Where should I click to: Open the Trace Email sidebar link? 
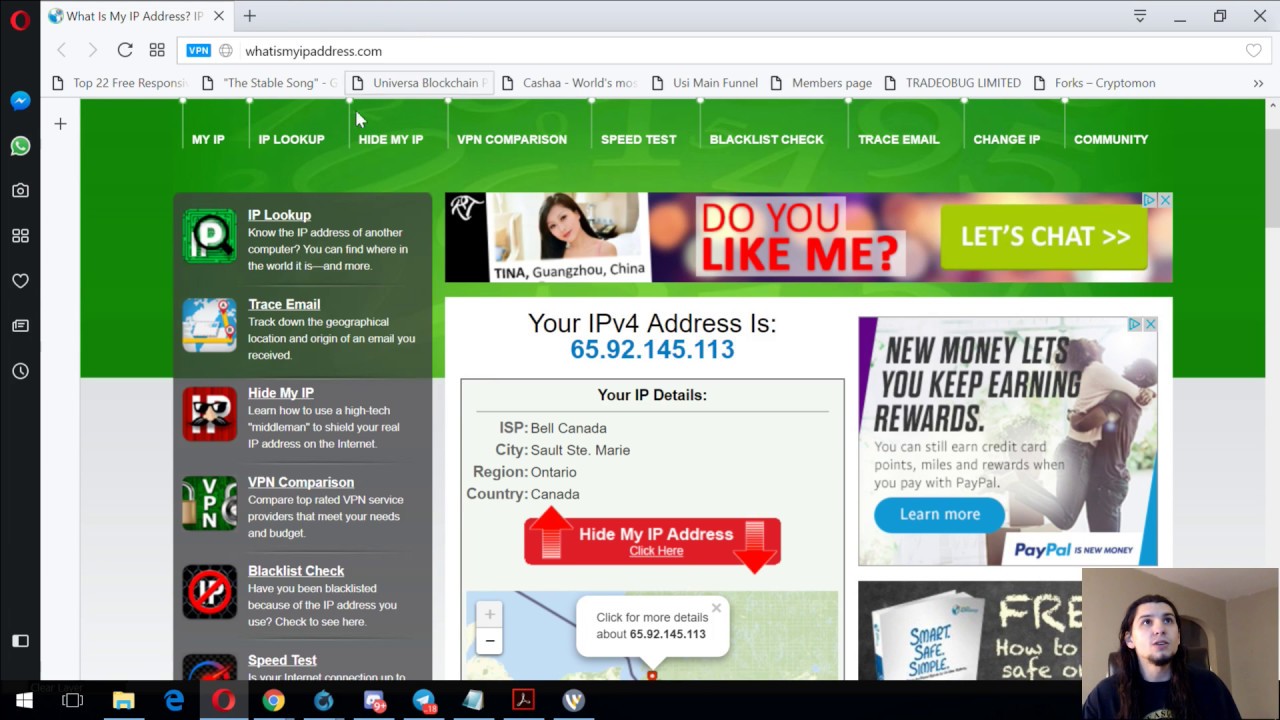284,304
